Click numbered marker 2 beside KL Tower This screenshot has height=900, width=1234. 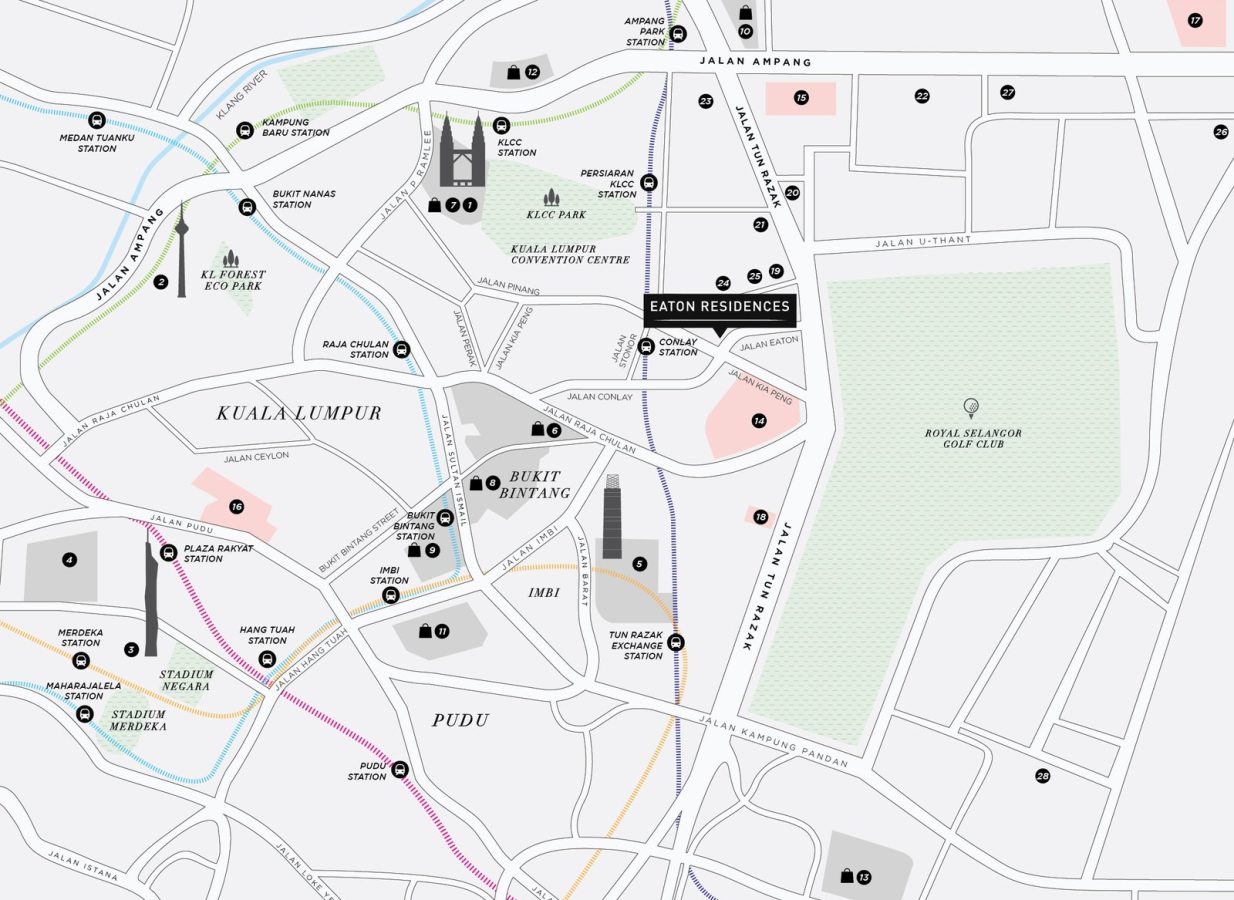pyautogui.click(x=160, y=282)
